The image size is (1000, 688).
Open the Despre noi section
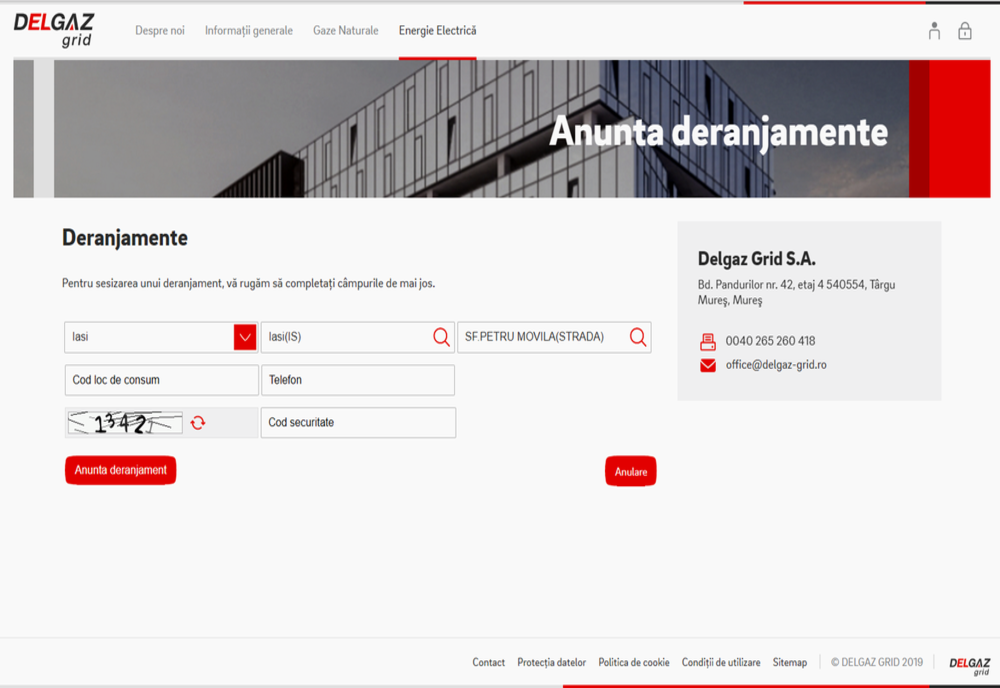point(160,30)
